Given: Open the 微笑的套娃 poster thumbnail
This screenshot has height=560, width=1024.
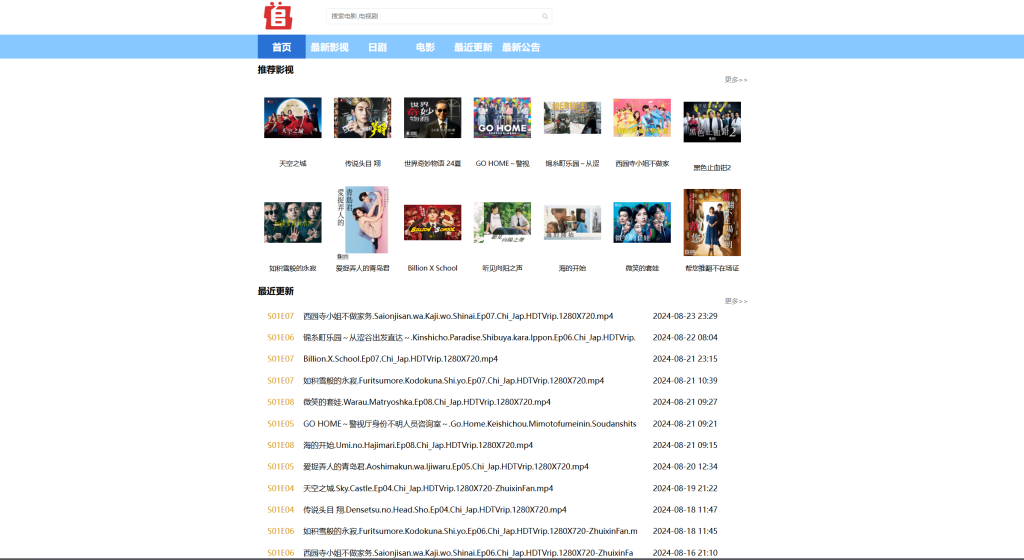Looking at the screenshot, I should (x=642, y=223).
